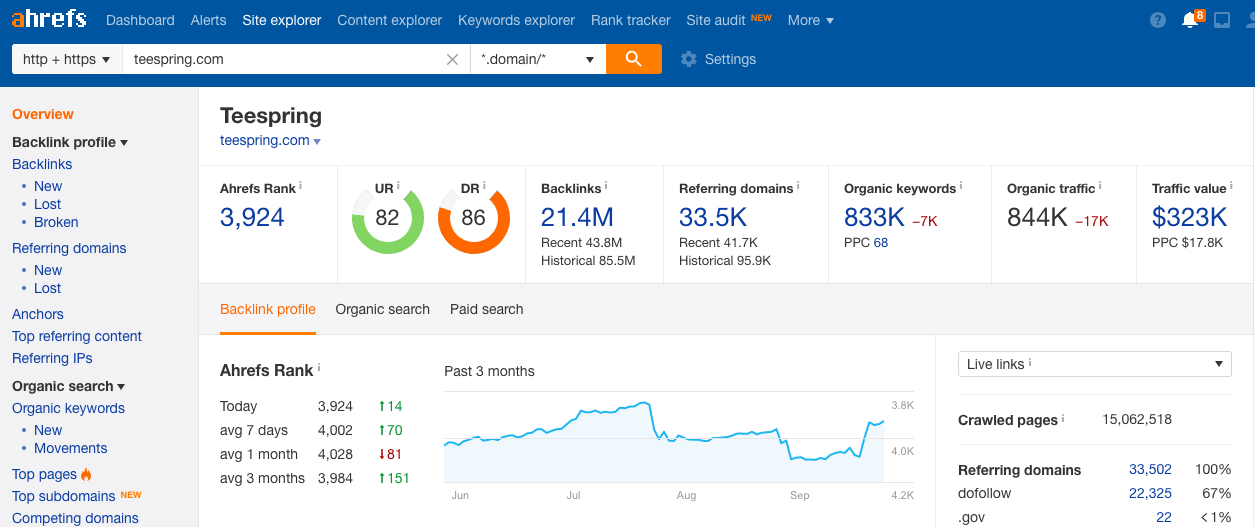Click the info icon next to DR
This screenshot has height=527, width=1255.
point(484,186)
